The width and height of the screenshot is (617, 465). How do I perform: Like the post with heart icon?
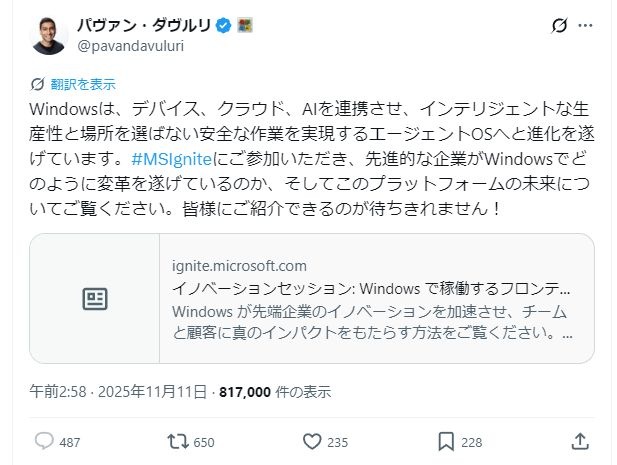pos(312,441)
